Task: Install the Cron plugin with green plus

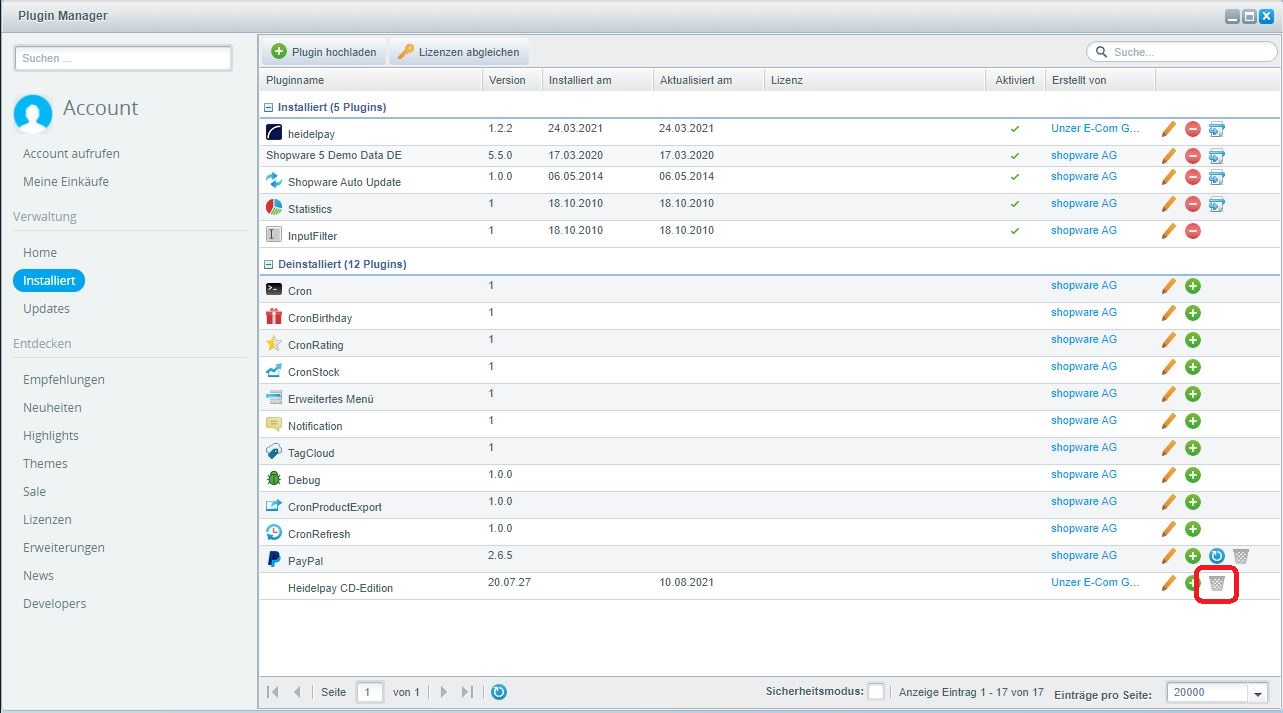Action: click(x=1192, y=286)
